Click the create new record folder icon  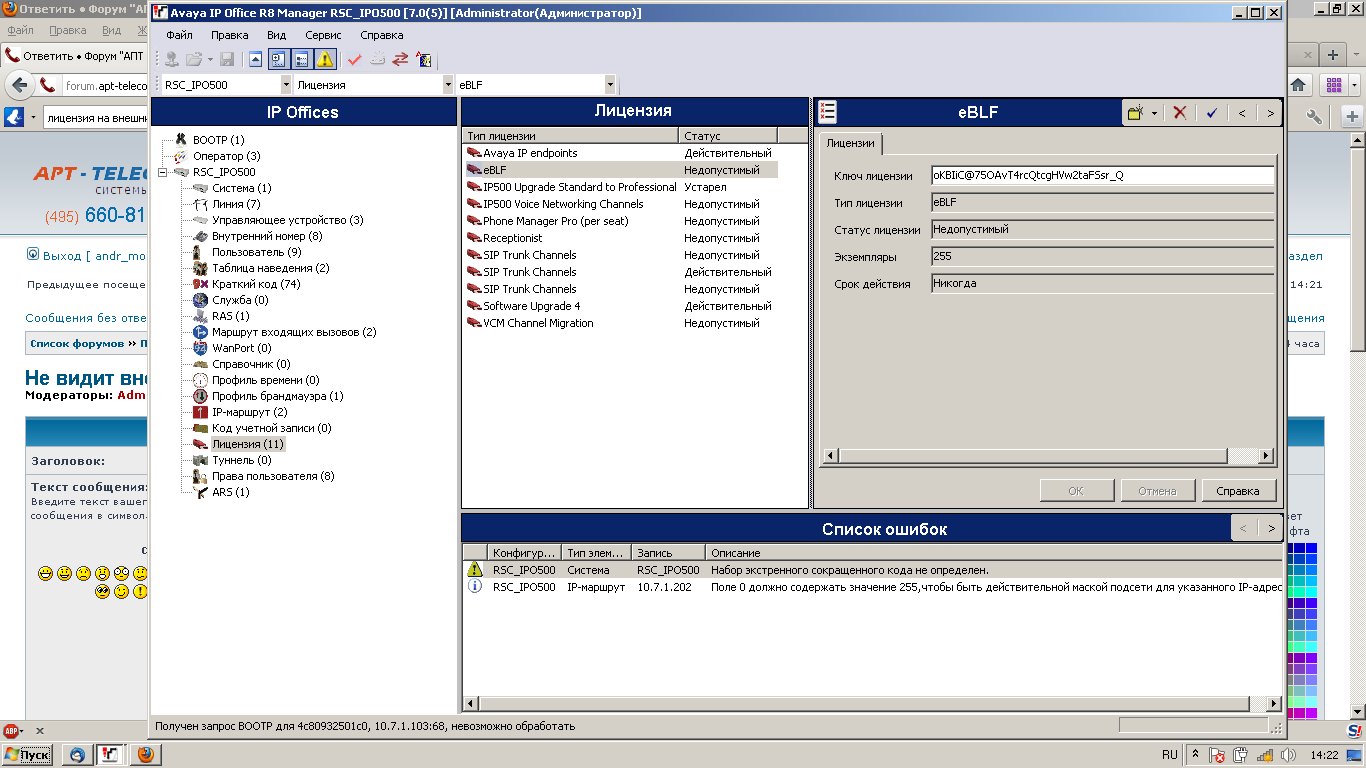(1135, 113)
